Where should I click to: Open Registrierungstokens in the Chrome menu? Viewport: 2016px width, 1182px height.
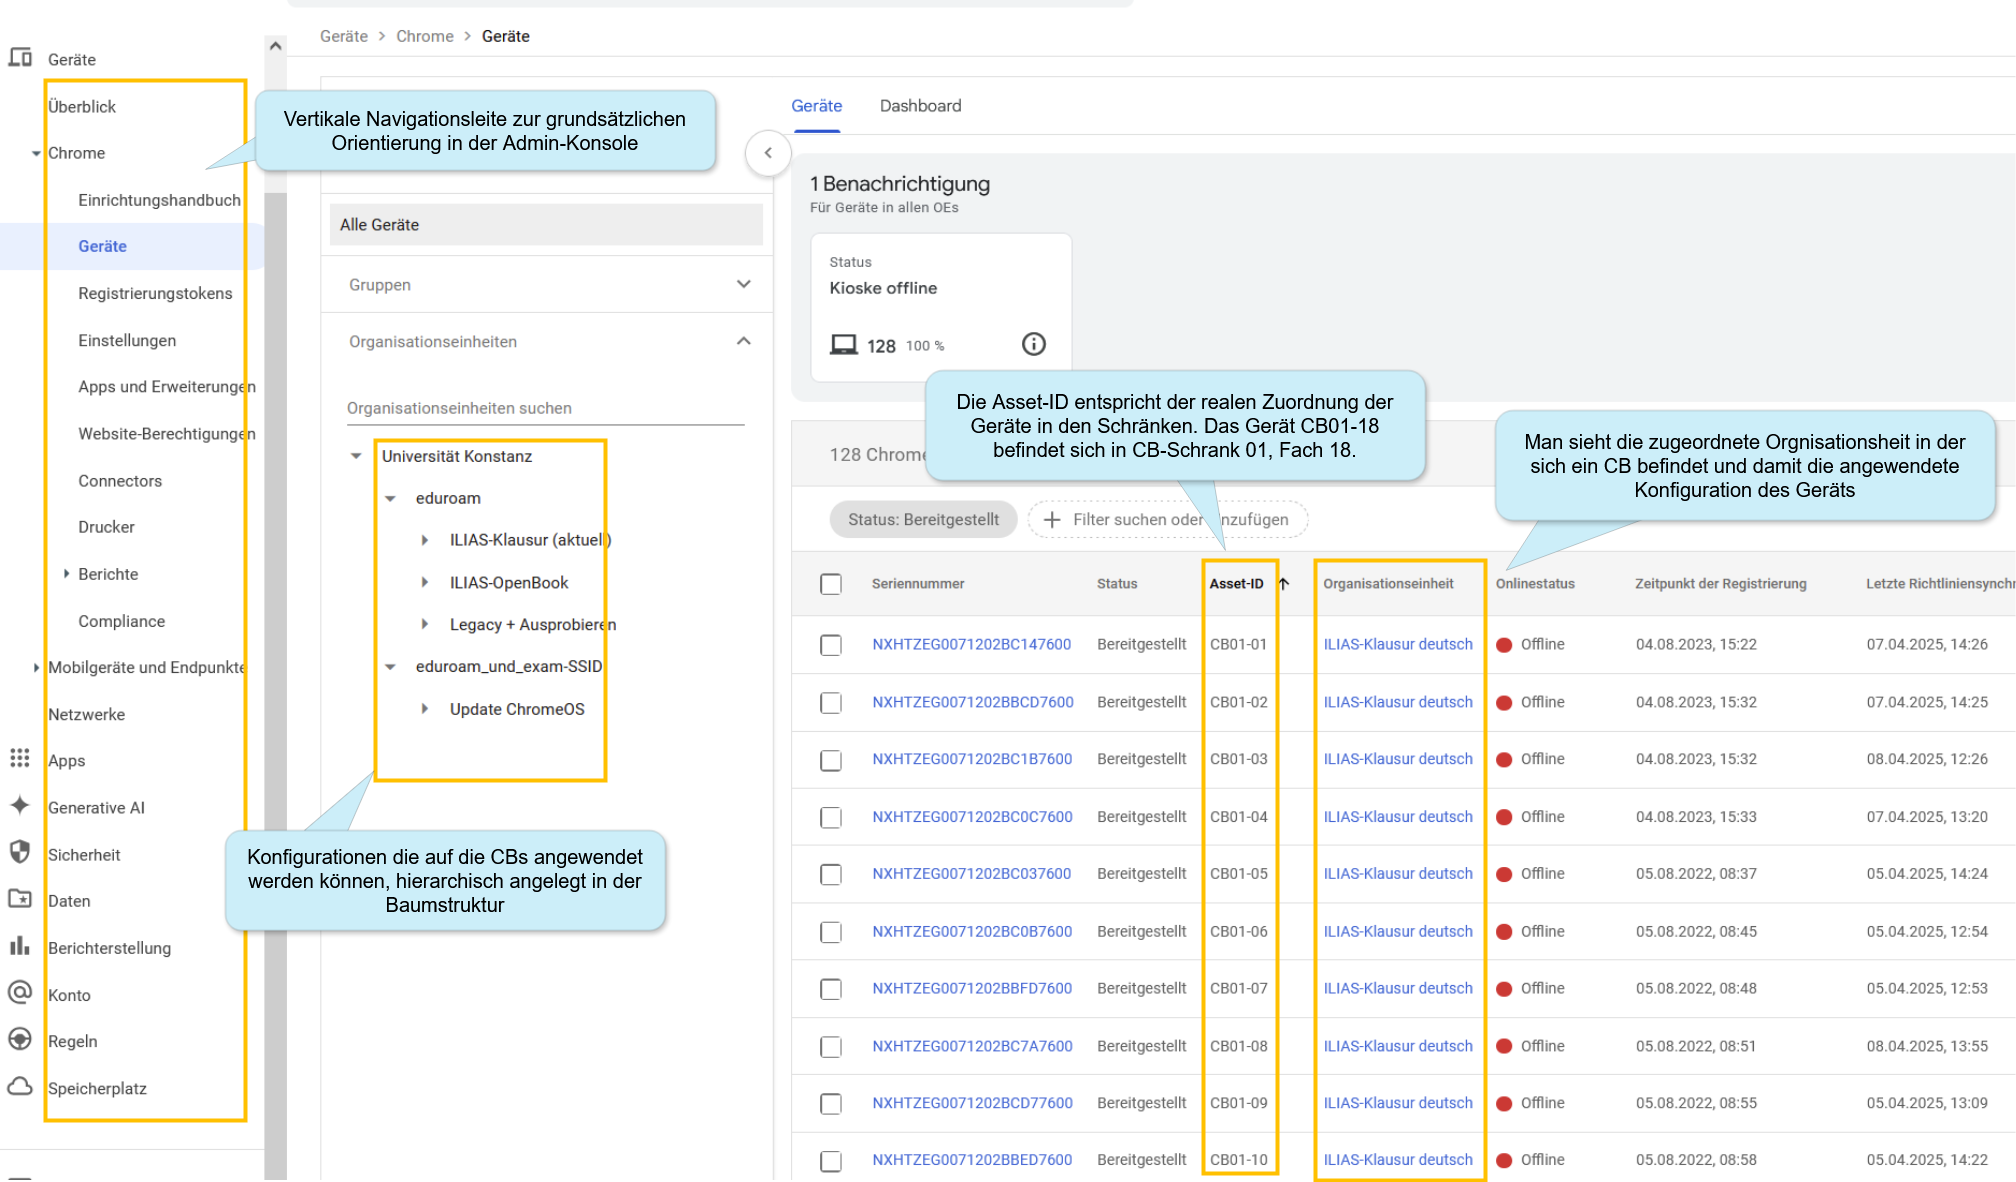155,293
